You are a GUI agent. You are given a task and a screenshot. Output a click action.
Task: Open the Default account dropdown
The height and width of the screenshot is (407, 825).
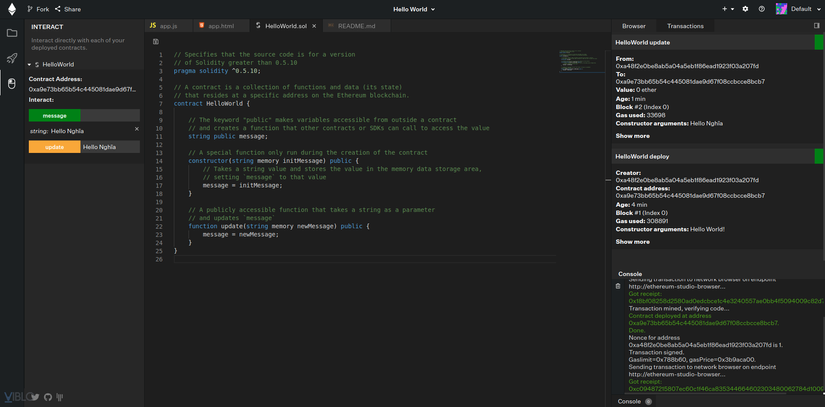[800, 9]
